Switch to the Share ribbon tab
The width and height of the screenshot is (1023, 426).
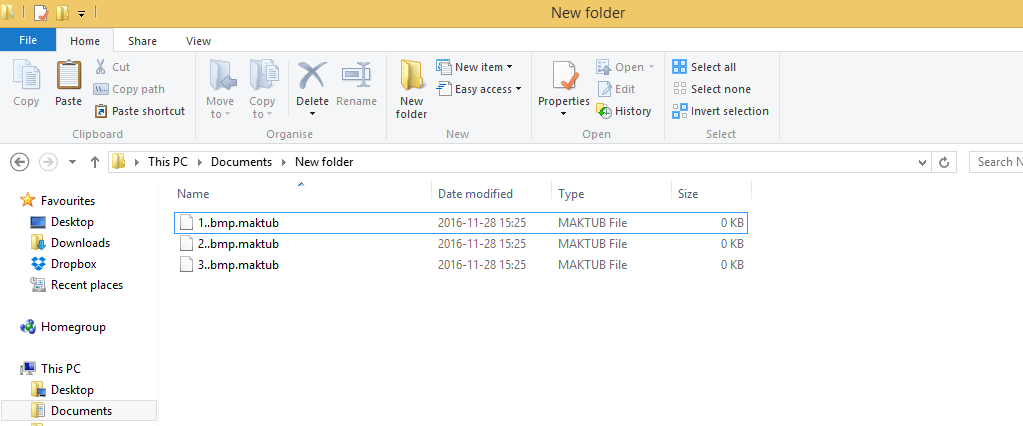coord(142,41)
